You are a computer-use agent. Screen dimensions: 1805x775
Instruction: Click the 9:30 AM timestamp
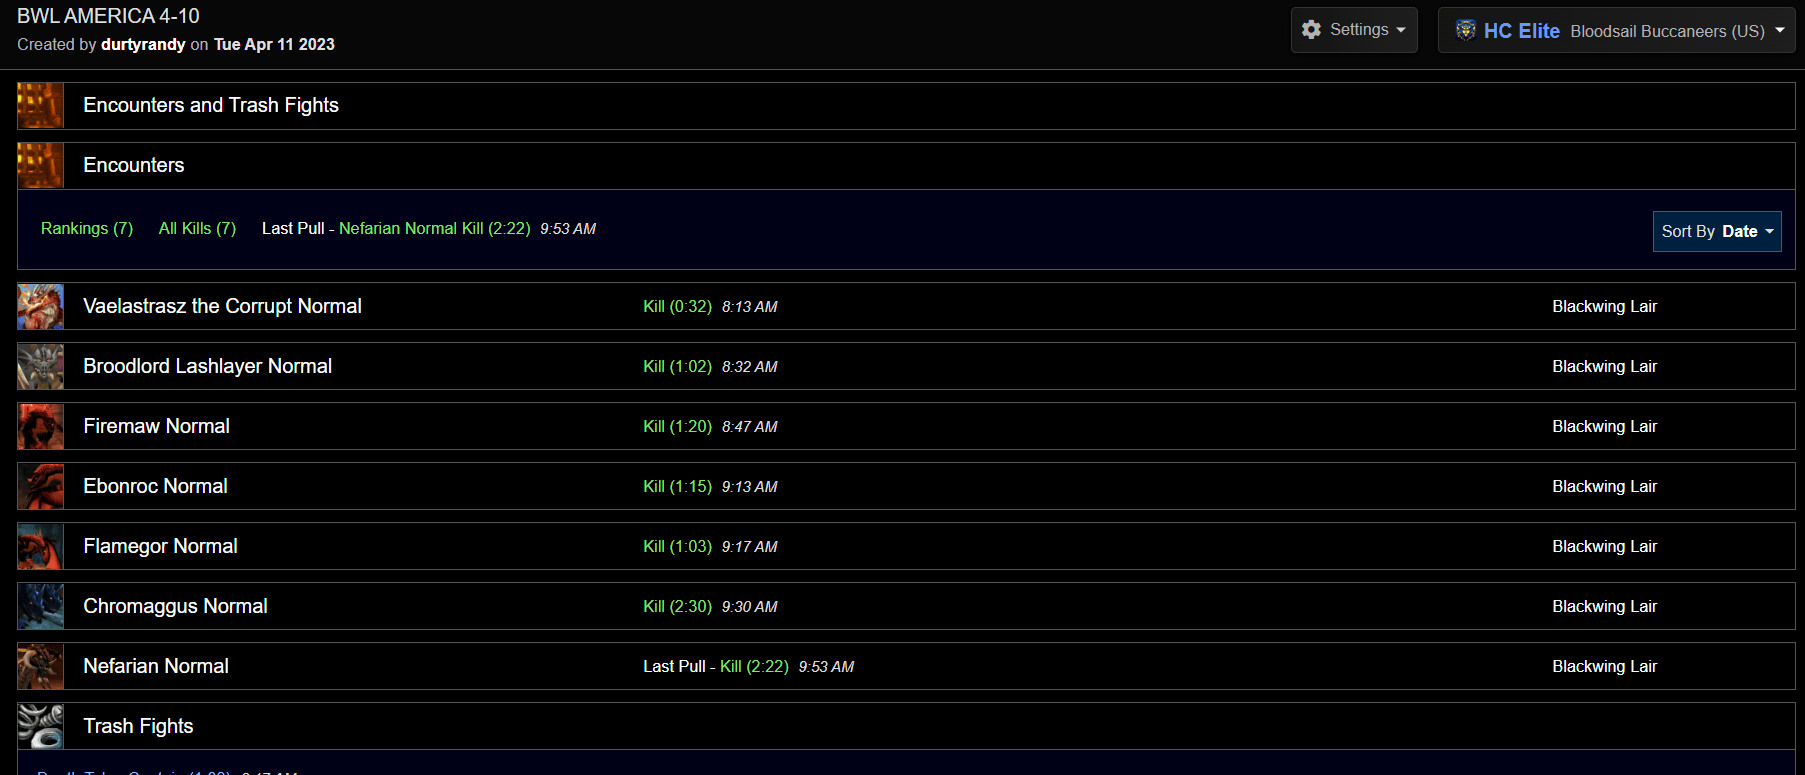[750, 607]
